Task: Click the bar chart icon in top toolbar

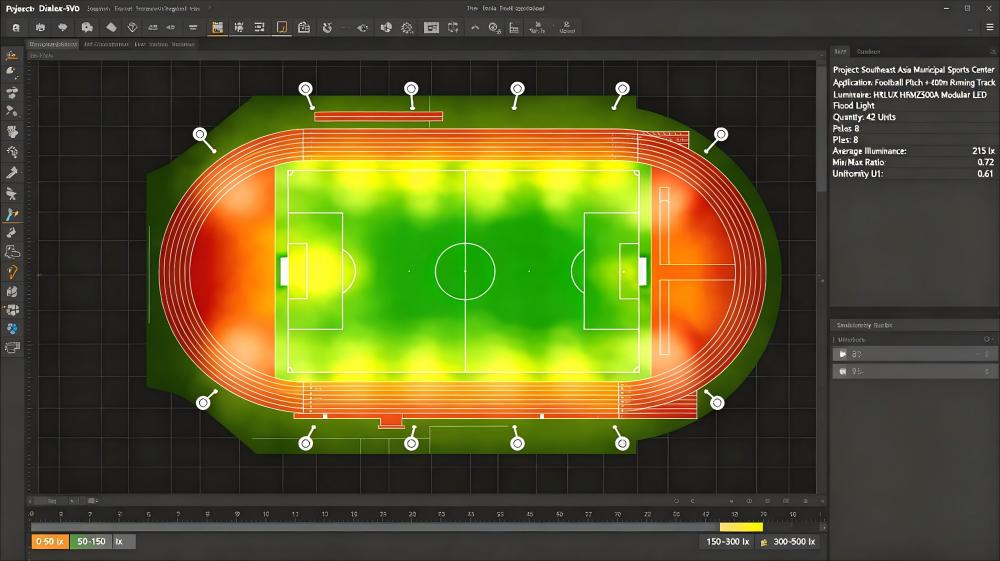Action: tap(513, 27)
